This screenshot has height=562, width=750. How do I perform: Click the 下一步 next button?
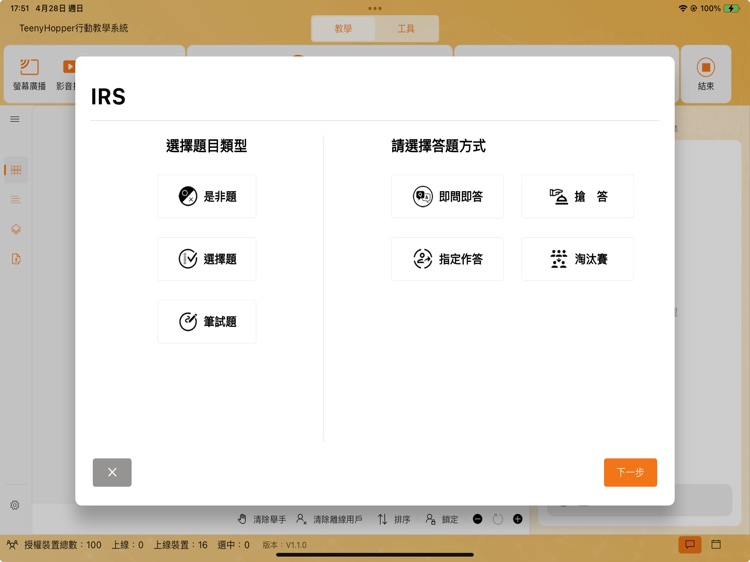[630, 473]
